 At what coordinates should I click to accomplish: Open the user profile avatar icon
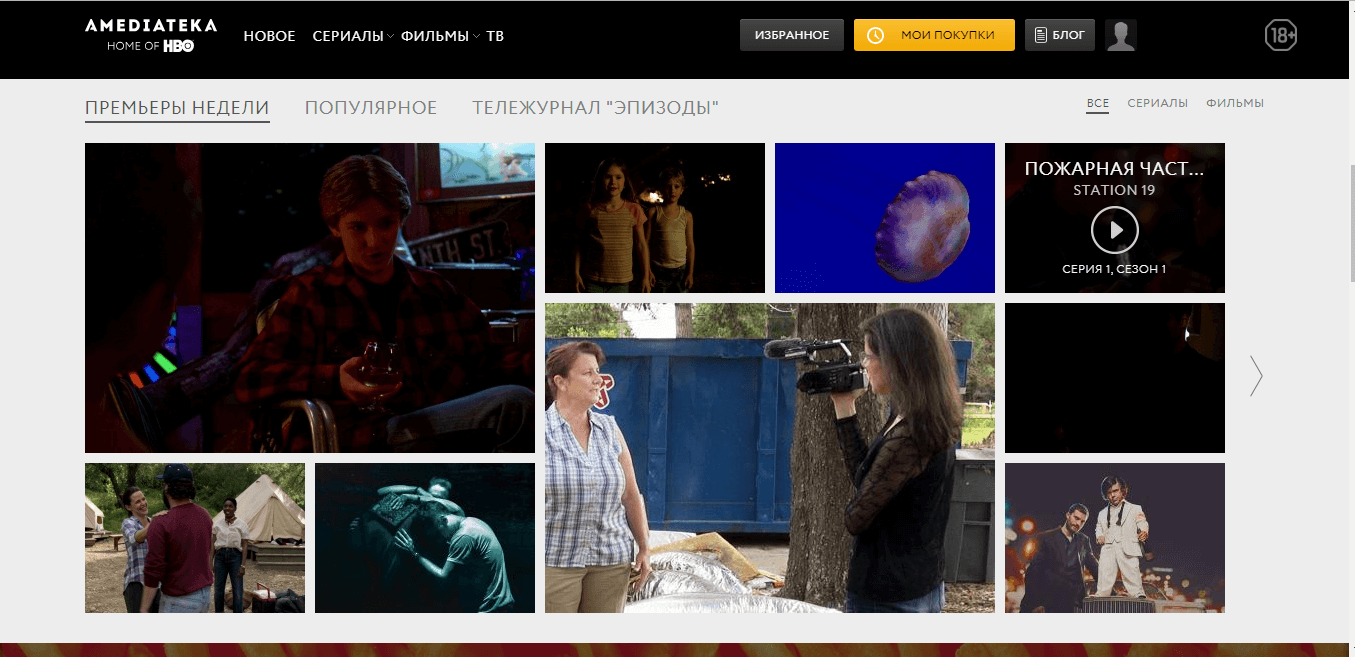[1120, 35]
